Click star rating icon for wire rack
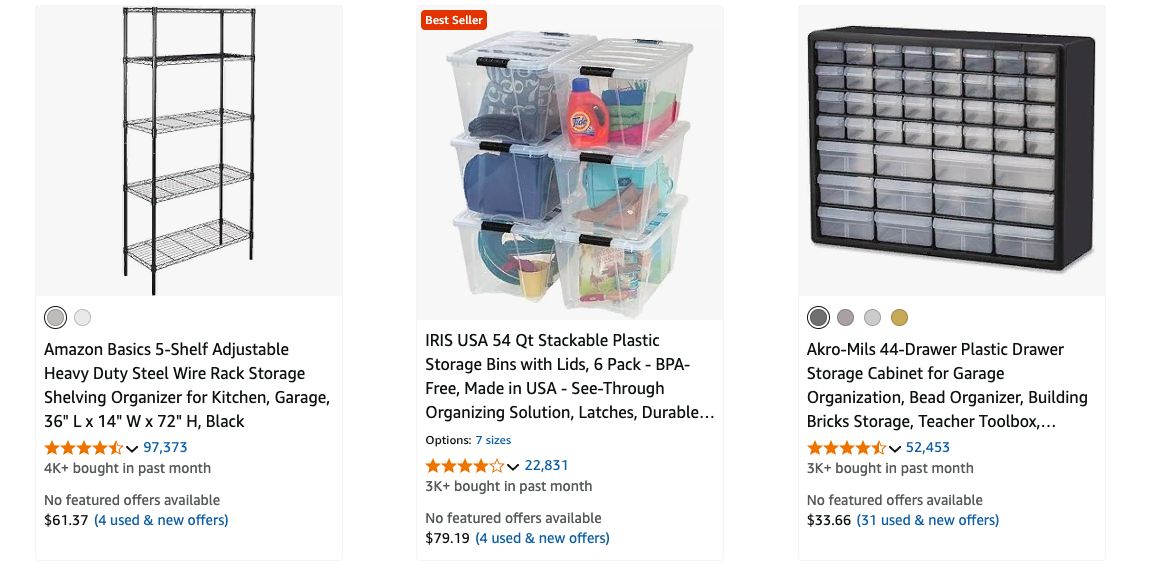The image size is (1162, 568). pos(84,448)
